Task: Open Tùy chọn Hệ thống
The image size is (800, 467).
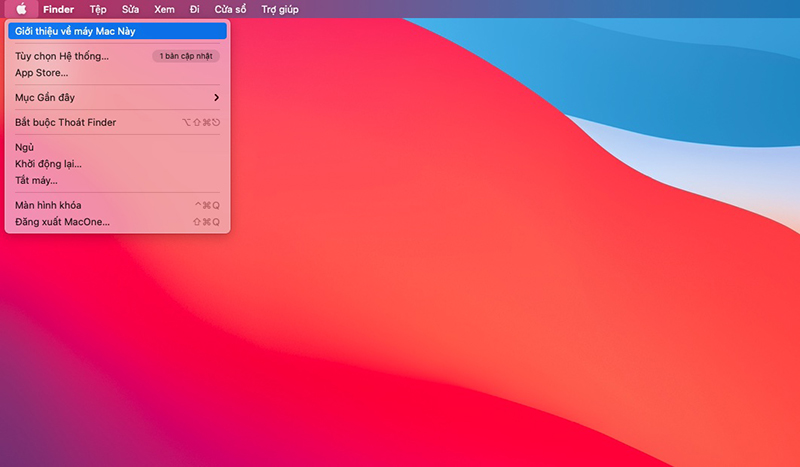Action: coord(62,56)
